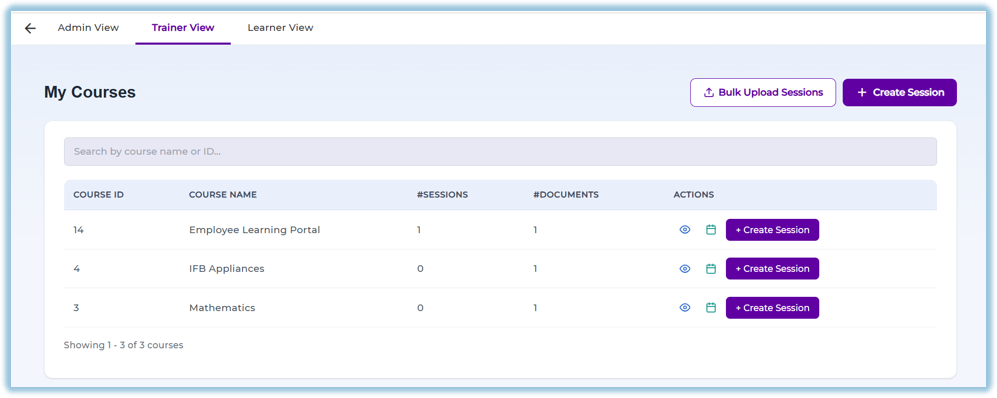Viewport: 997px width, 398px height.
Task: Click the My Courses heading
Action: pos(90,93)
